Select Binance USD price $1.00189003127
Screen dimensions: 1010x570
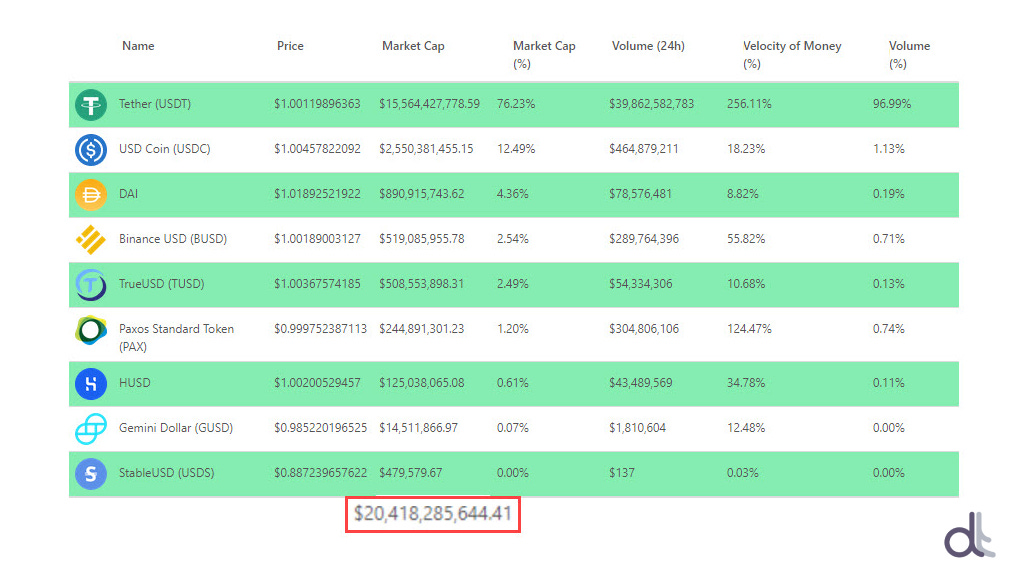pyautogui.click(x=317, y=239)
